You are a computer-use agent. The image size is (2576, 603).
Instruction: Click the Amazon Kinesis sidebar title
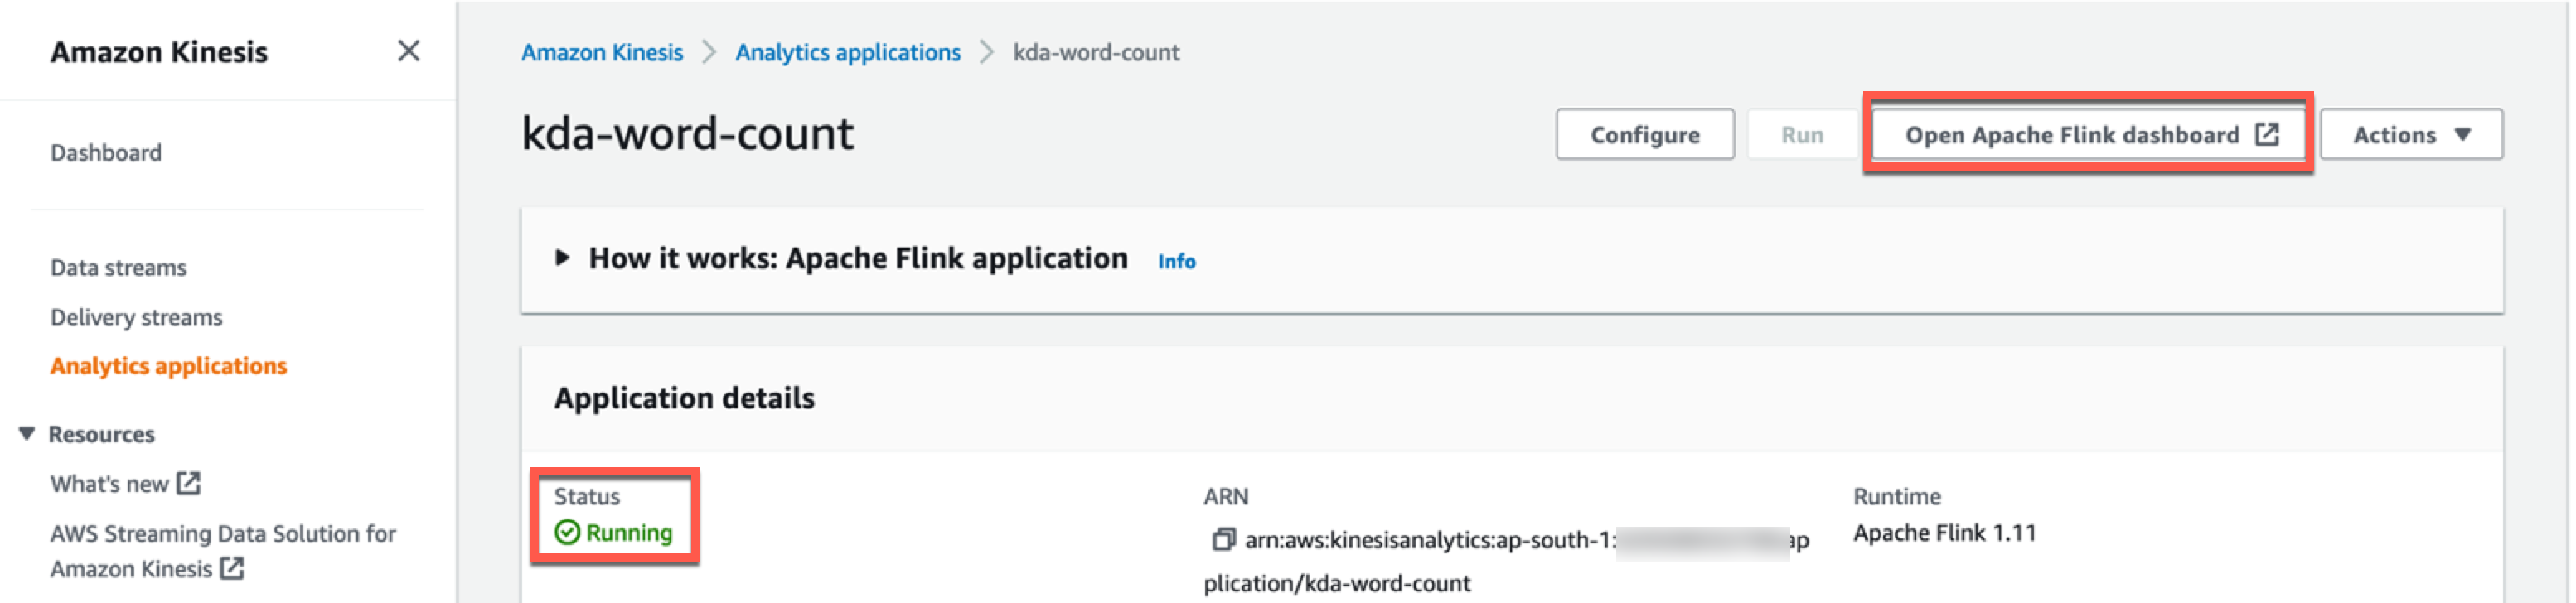tap(159, 52)
